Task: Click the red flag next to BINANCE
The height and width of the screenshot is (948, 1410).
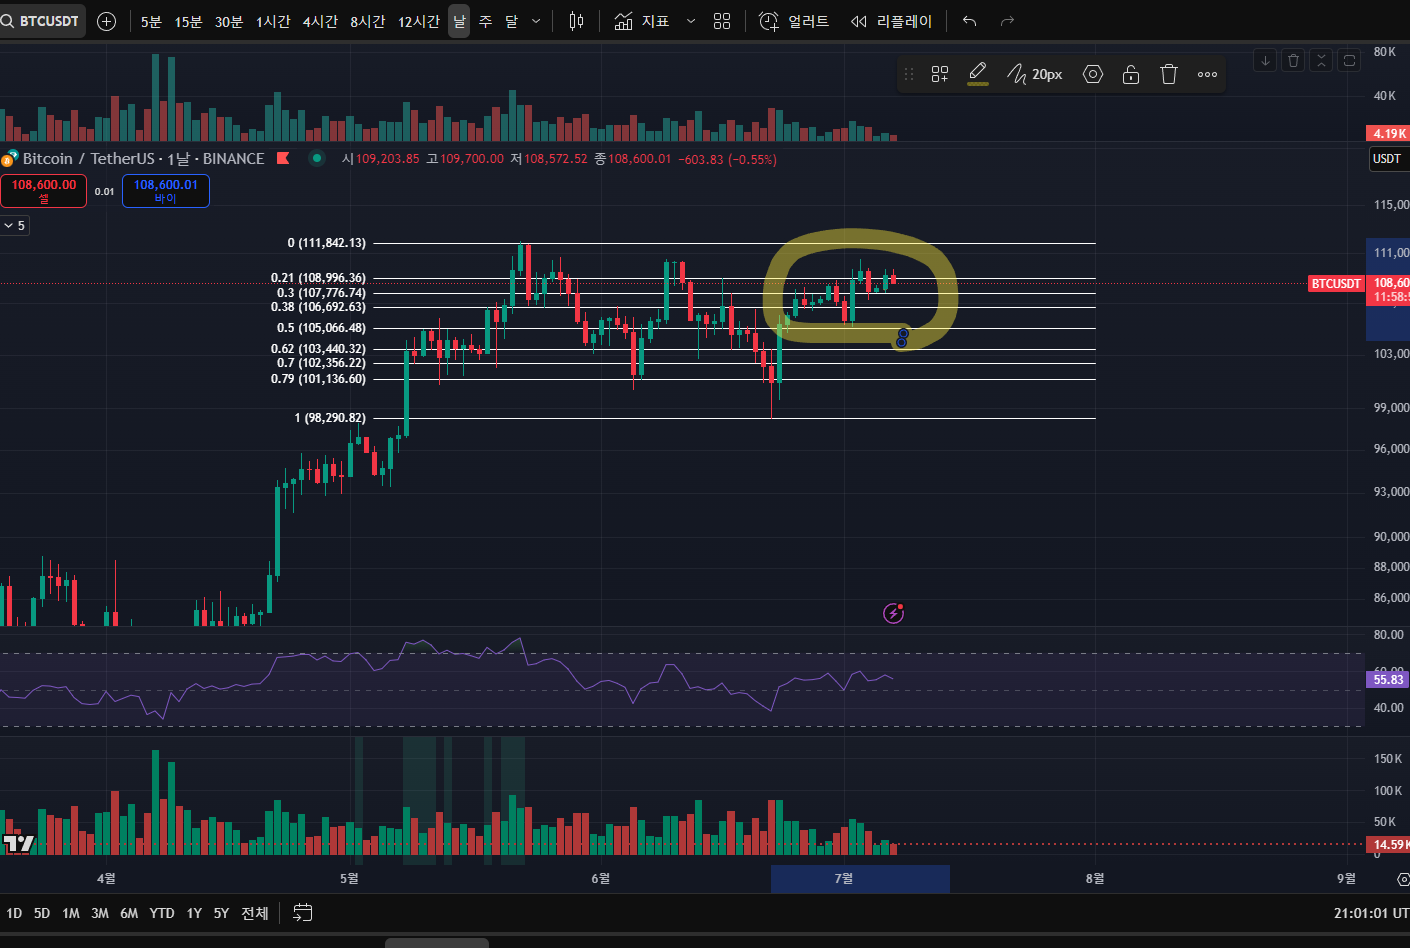Action: point(283,158)
